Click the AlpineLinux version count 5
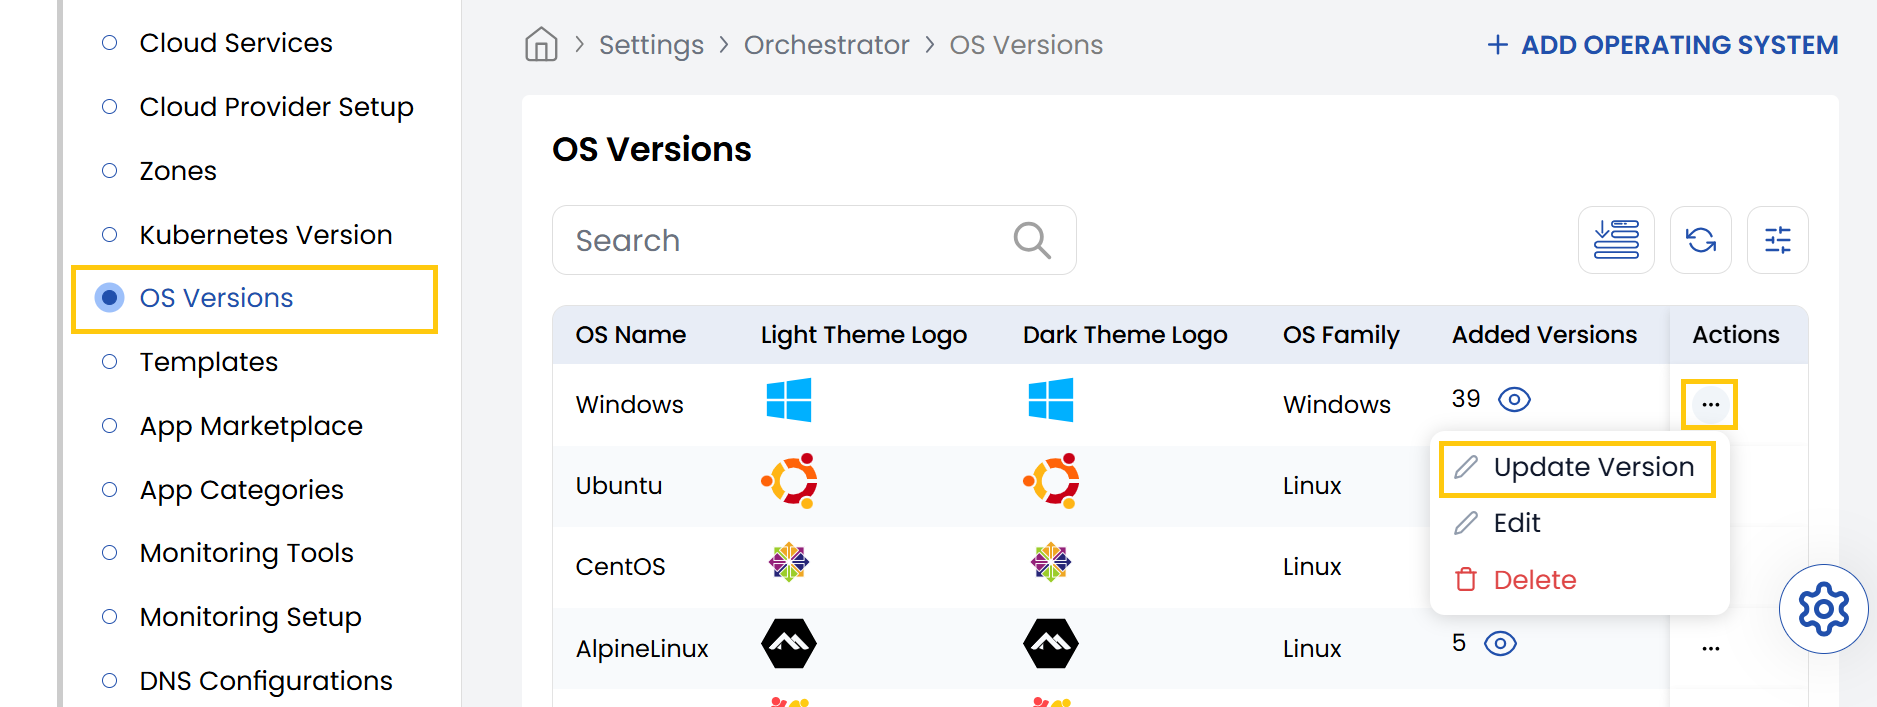Image resolution: width=1877 pixels, height=707 pixels. (1459, 643)
